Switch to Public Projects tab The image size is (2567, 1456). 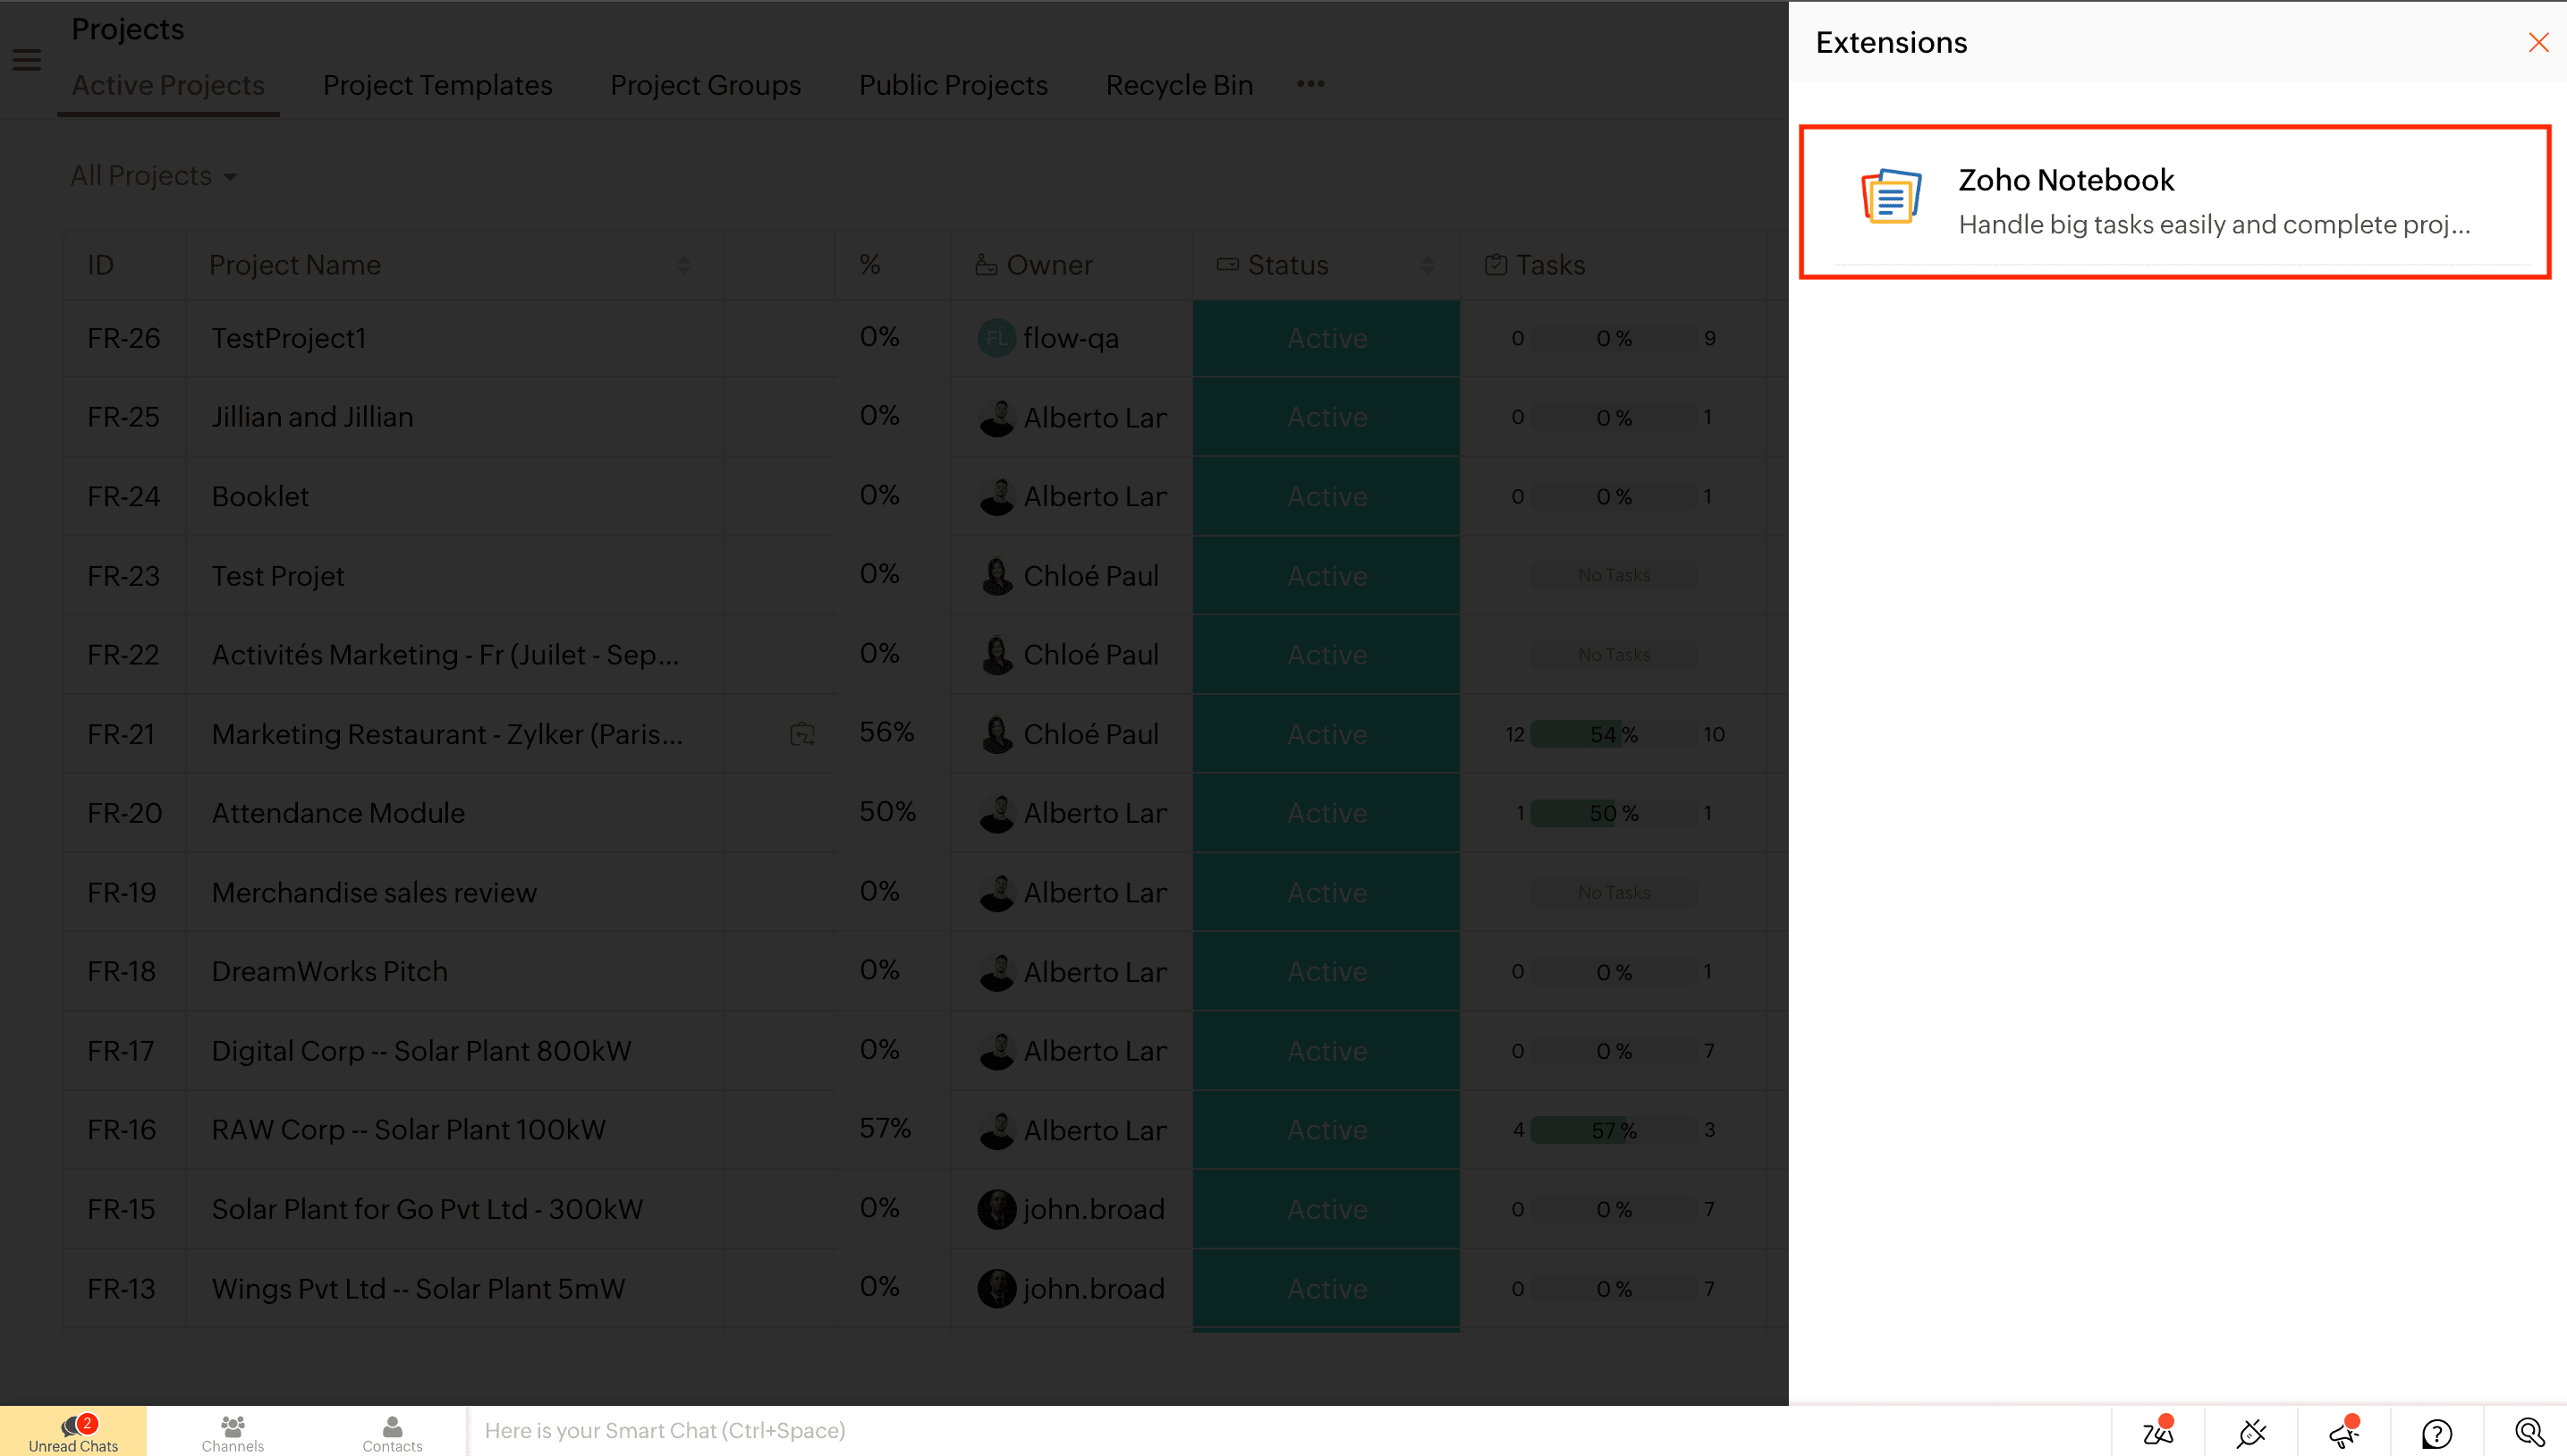[953, 85]
